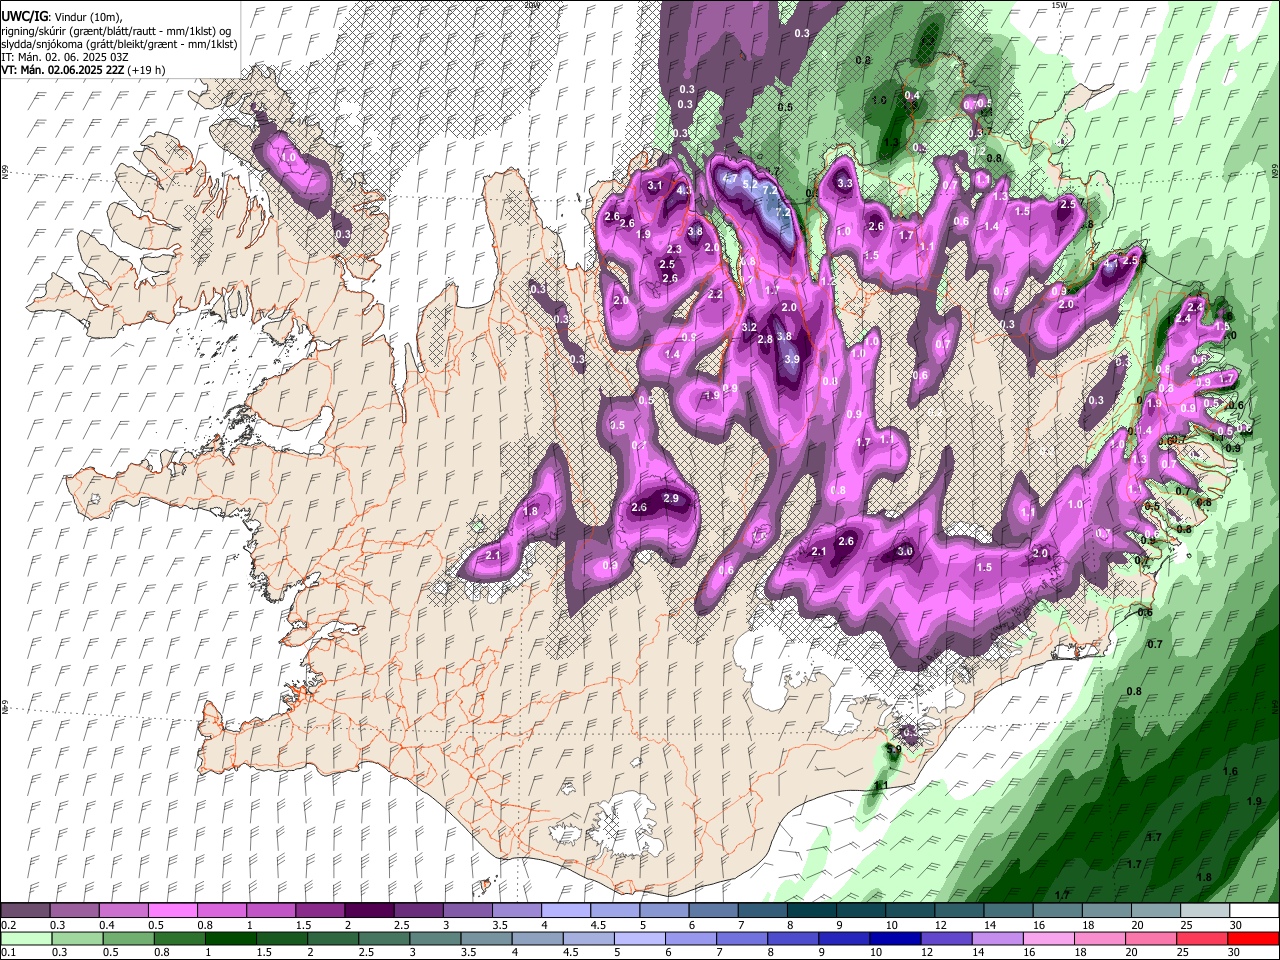
Task: Click the '3.3' precipitation value on the map
Action: [x=845, y=183]
